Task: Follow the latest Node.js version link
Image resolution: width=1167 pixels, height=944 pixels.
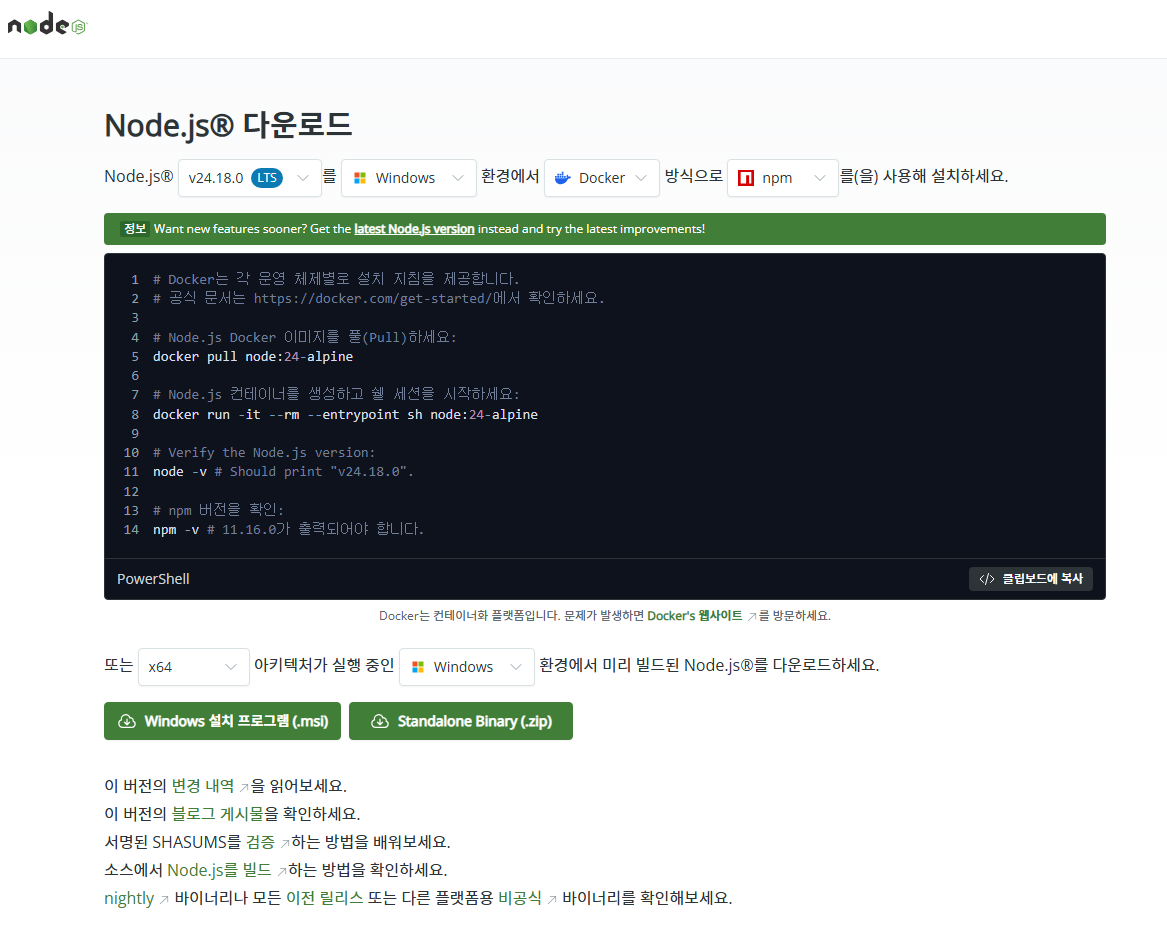Action: pyautogui.click(x=414, y=229)
